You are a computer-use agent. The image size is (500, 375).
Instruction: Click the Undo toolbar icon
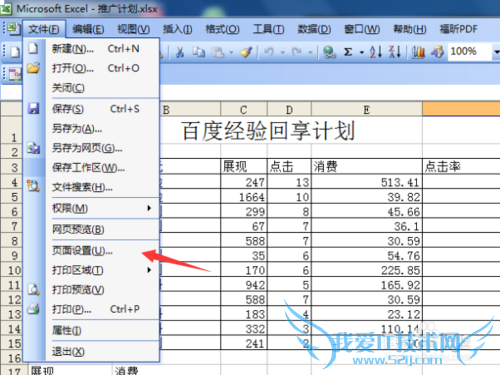pos(269,52)
